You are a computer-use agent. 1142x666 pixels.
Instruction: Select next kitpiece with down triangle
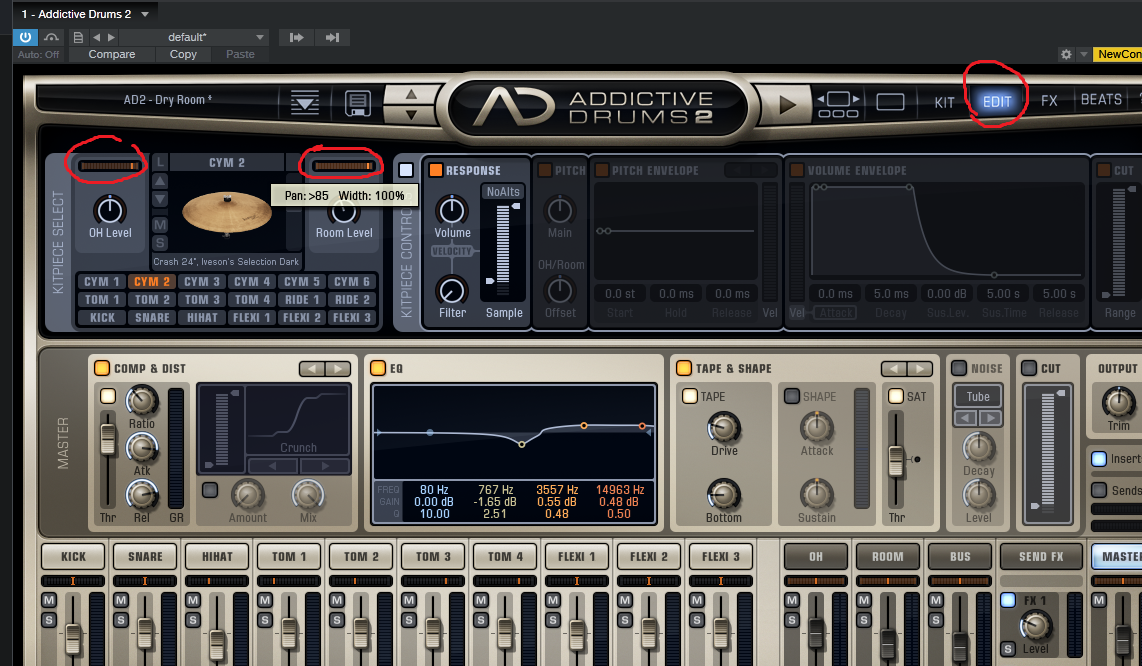160,200
